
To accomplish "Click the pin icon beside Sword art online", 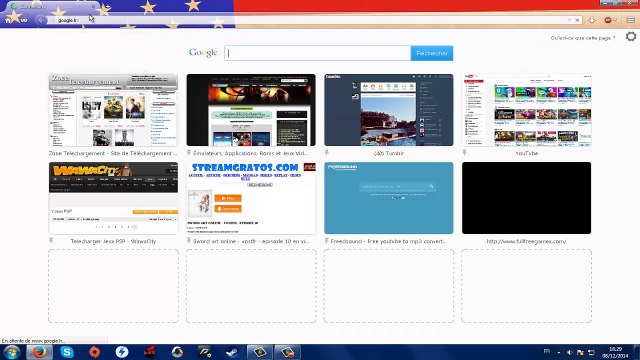I will point(189,241).
